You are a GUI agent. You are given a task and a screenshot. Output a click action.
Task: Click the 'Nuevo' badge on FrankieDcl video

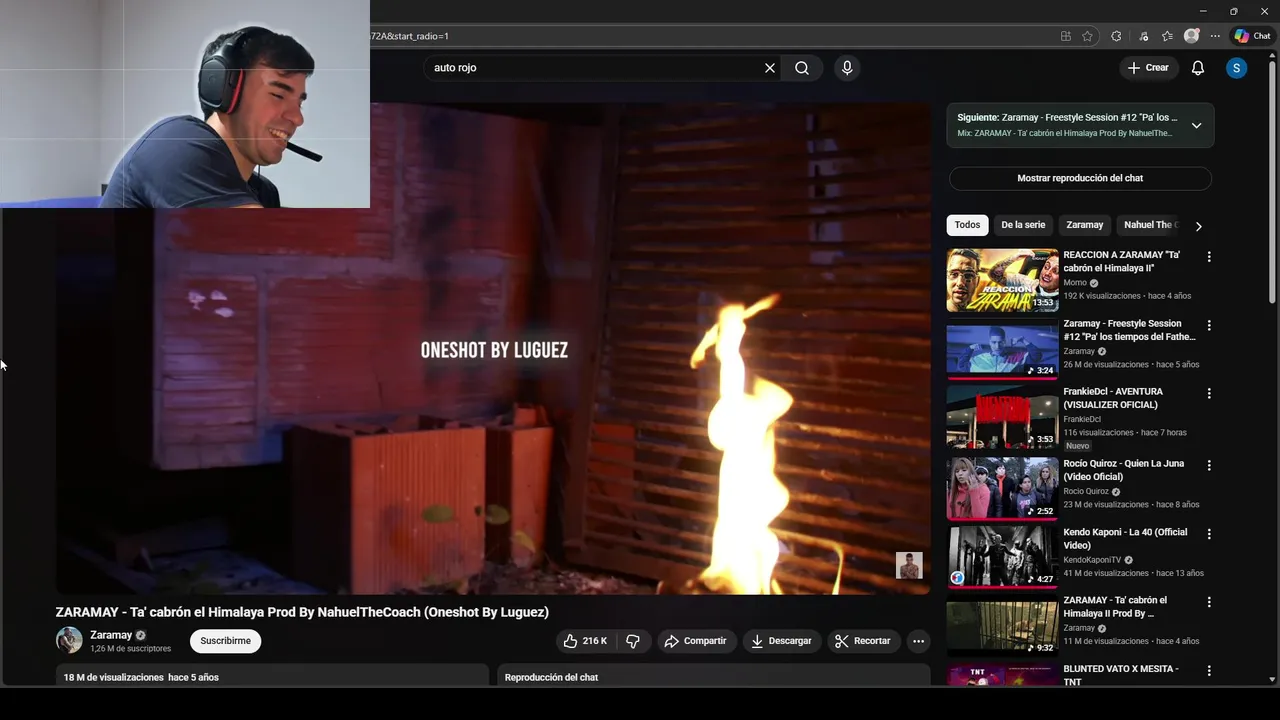click(x=1077, y=446)
